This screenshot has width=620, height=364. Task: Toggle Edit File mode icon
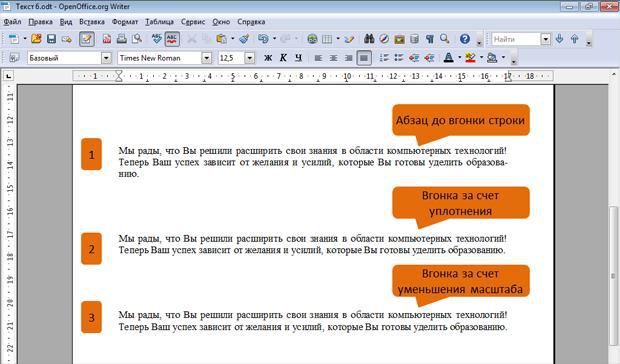(87, 39)
